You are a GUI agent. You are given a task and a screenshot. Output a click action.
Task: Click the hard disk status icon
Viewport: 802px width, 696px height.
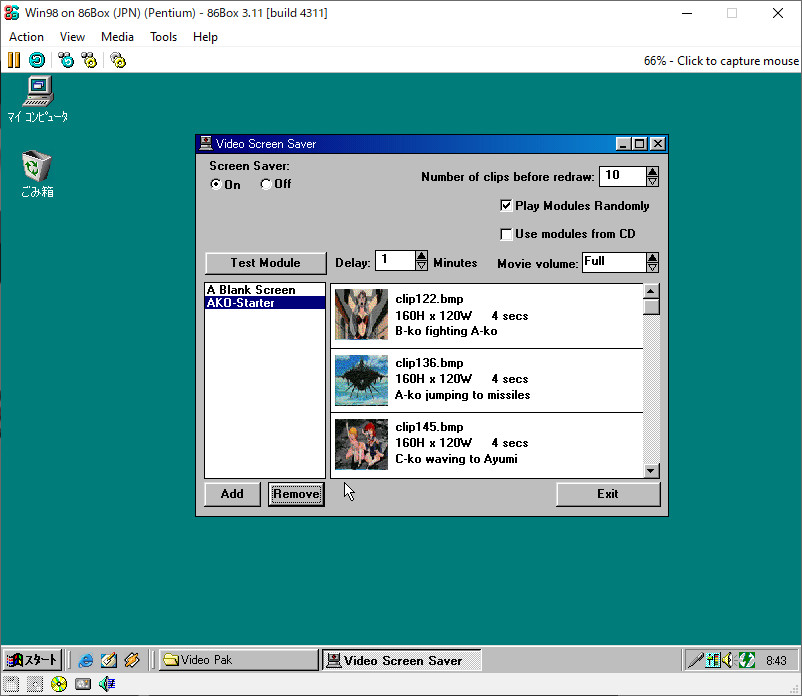pos(83,684)
